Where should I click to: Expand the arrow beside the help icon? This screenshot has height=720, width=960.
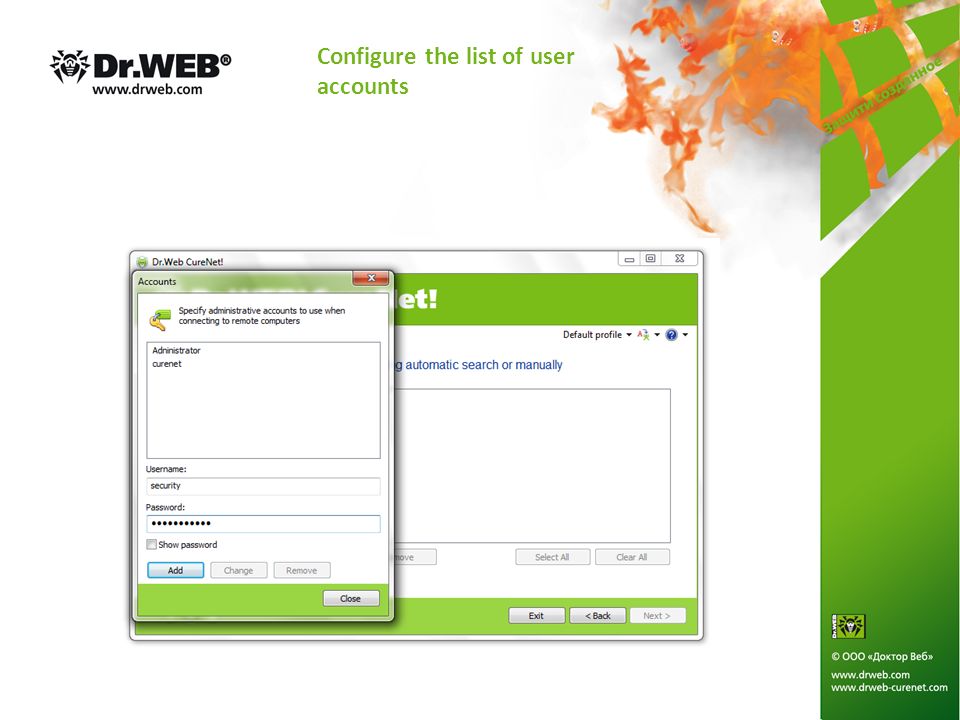pos(685,335)
